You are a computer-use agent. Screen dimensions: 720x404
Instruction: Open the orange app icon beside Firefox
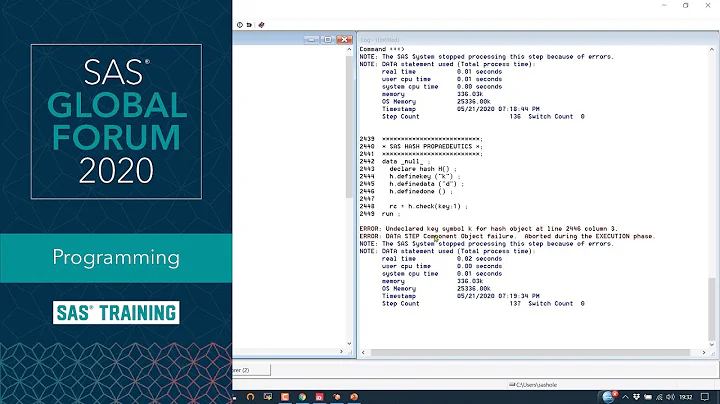click(x=337, y=397)
